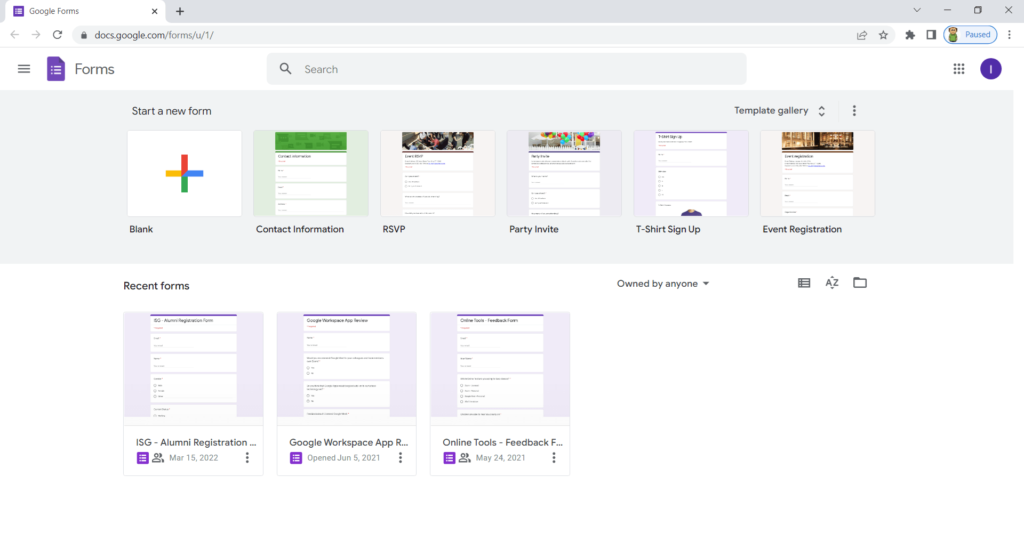This screenshot has width=1024, height=549.
Task: Click the search magnifier icon
Action: [285, 69]
